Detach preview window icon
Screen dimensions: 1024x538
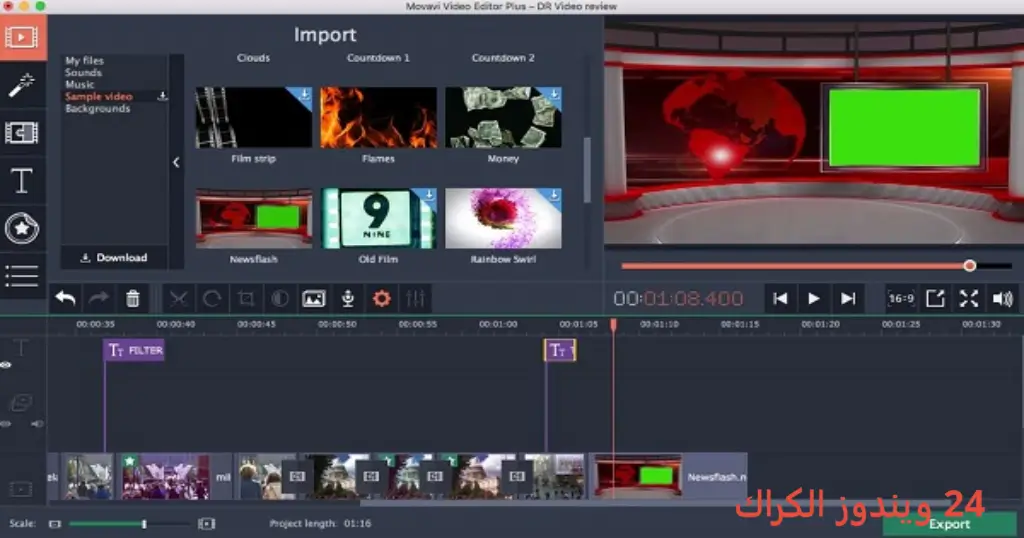pos(935,298)
